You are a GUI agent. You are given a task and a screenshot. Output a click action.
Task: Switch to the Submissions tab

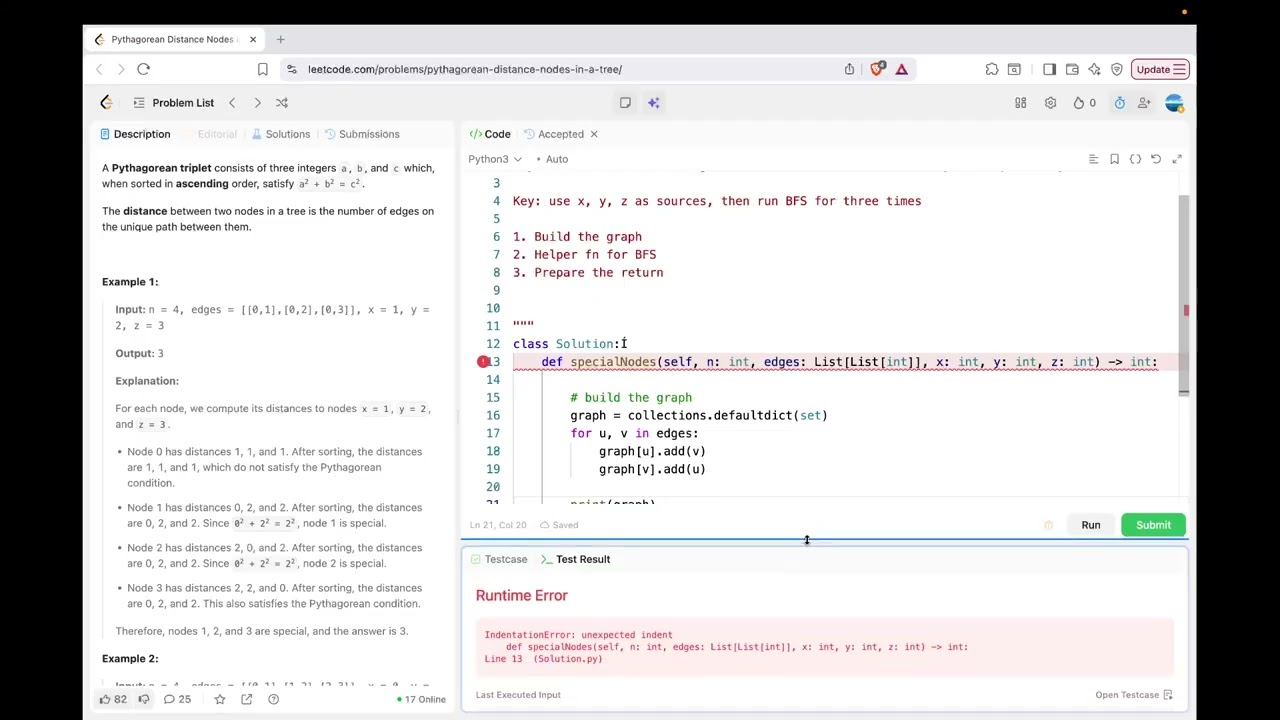(x=361, y=134)
